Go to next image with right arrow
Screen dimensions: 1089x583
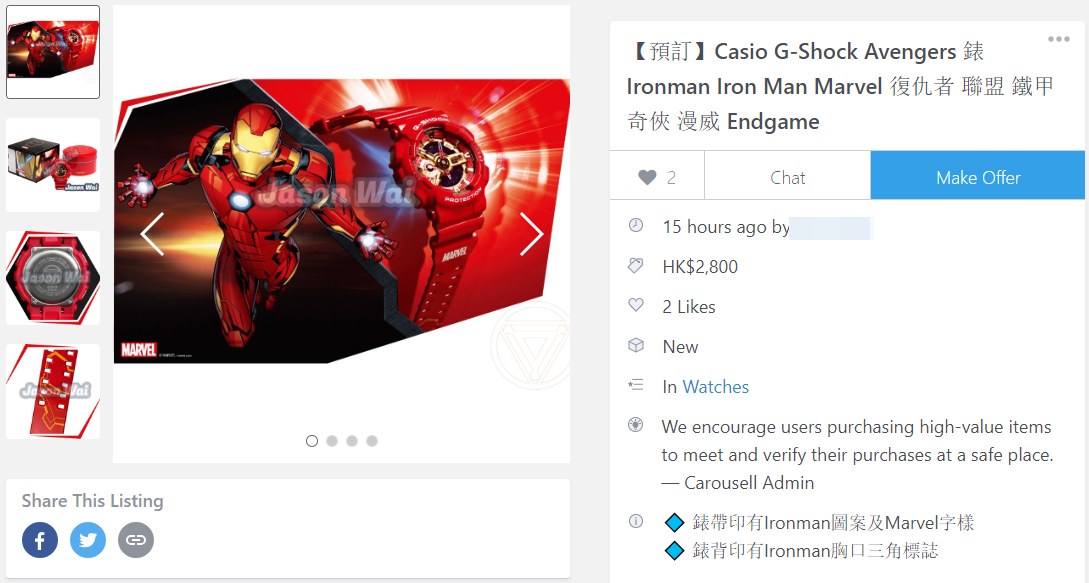(x=531, y=234)
